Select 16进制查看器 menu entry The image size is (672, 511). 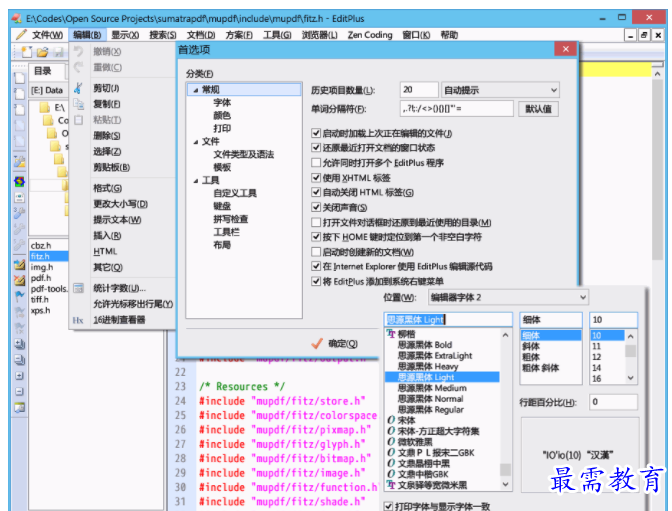(119, 320)
